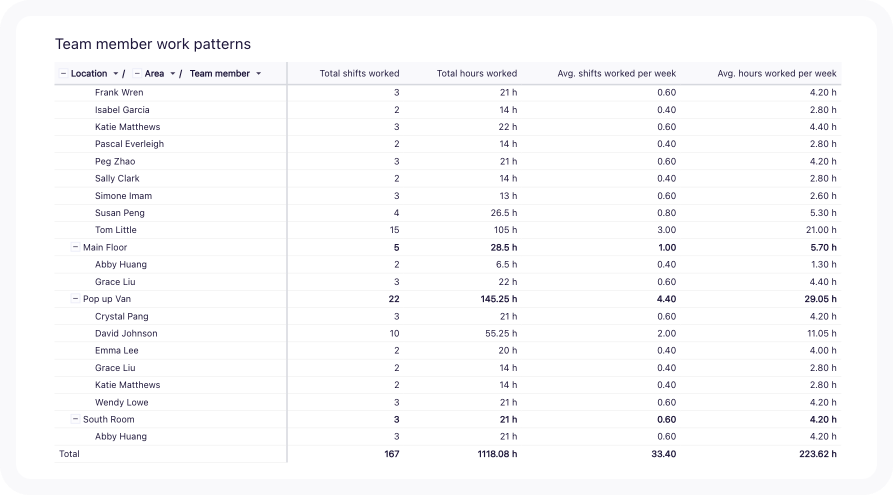
Task: Select the Tom Little row
Action: click(448, 230)
